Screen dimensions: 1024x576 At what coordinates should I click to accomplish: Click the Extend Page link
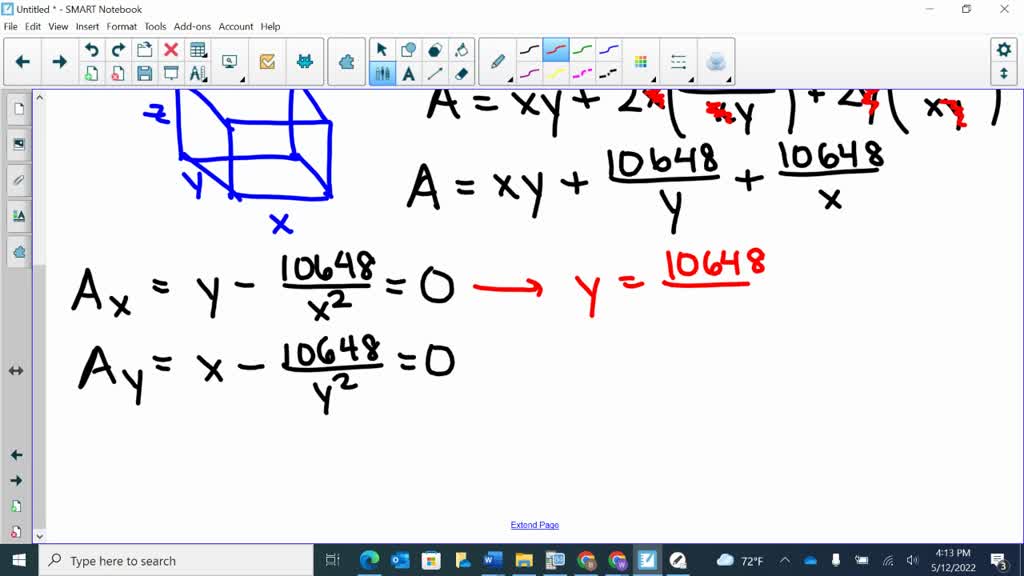[534, 525]
